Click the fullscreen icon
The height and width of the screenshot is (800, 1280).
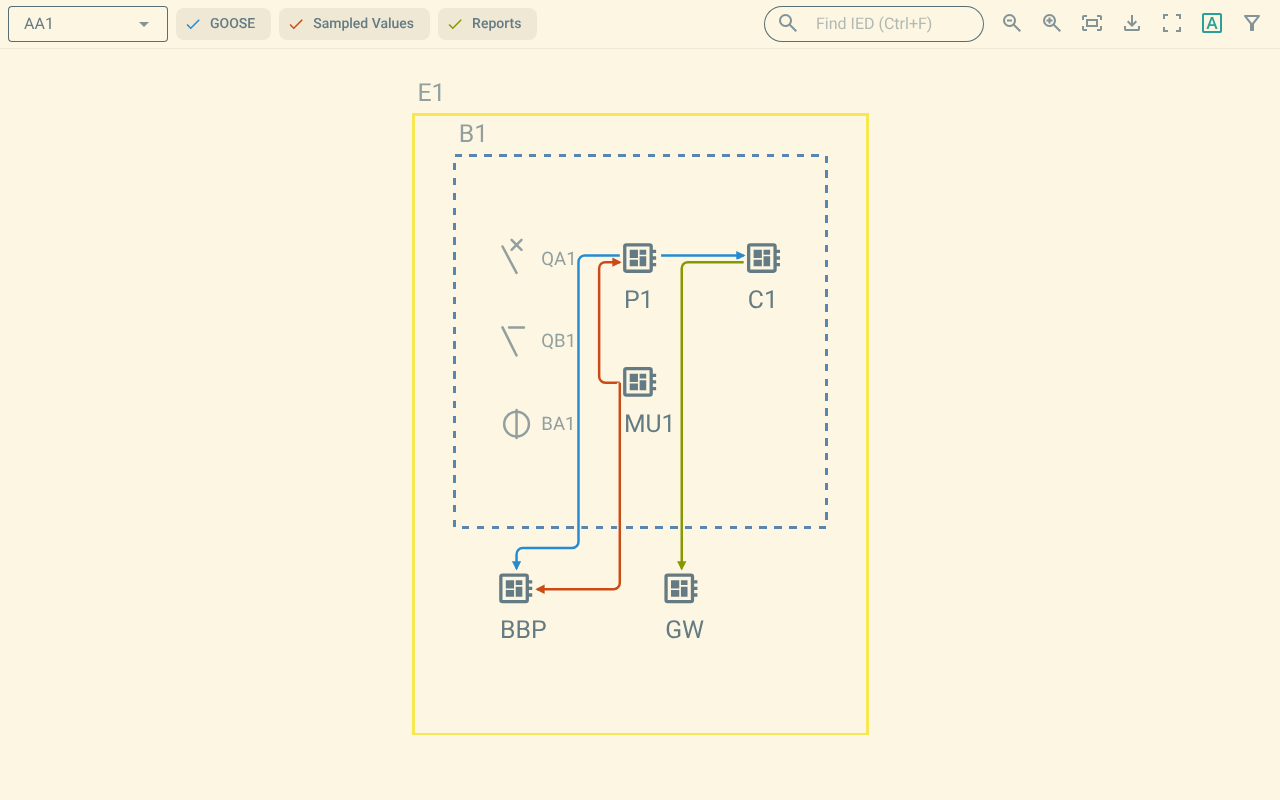point(1172,23)
